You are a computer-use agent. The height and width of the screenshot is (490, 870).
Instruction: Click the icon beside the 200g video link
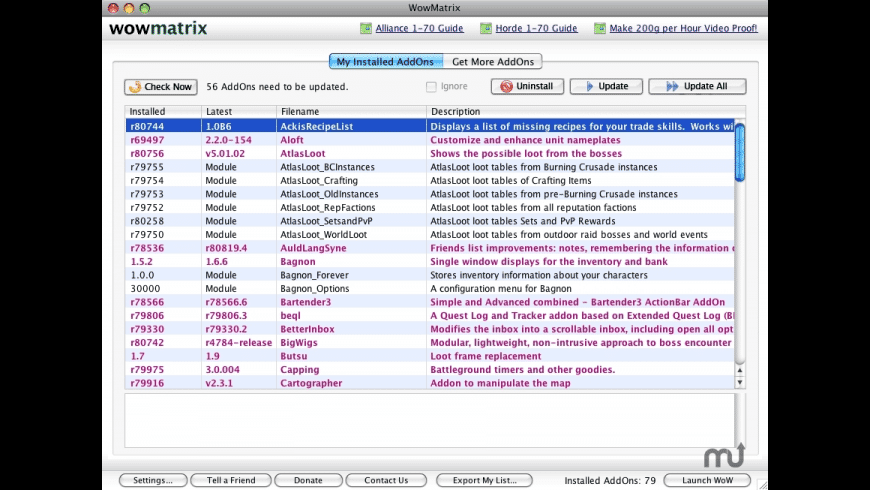click(x=600, y=29)
